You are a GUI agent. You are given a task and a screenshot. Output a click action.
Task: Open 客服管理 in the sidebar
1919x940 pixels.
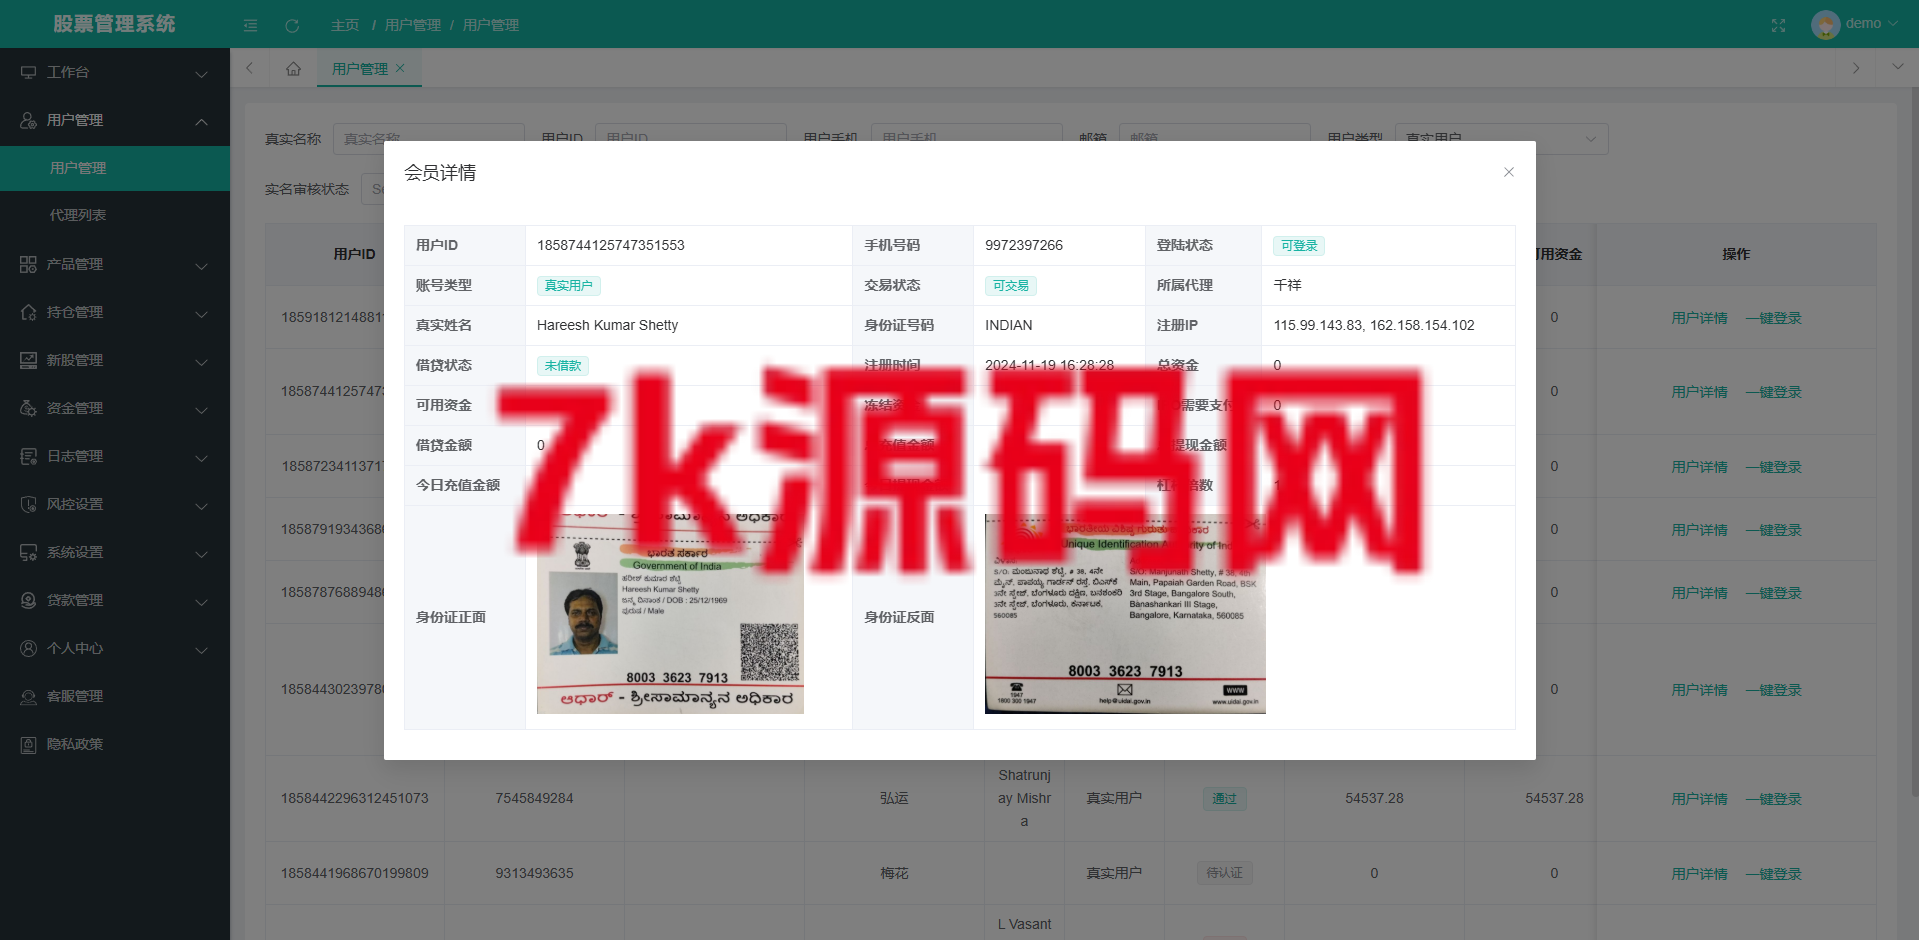[115, 696]
